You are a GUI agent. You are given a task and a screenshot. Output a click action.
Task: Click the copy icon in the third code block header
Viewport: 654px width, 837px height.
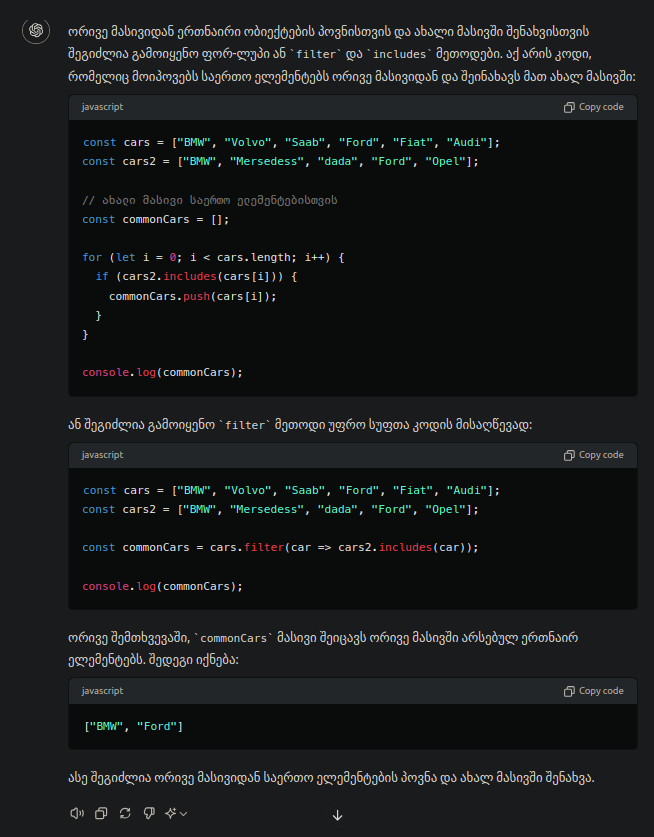click(569, 691)
